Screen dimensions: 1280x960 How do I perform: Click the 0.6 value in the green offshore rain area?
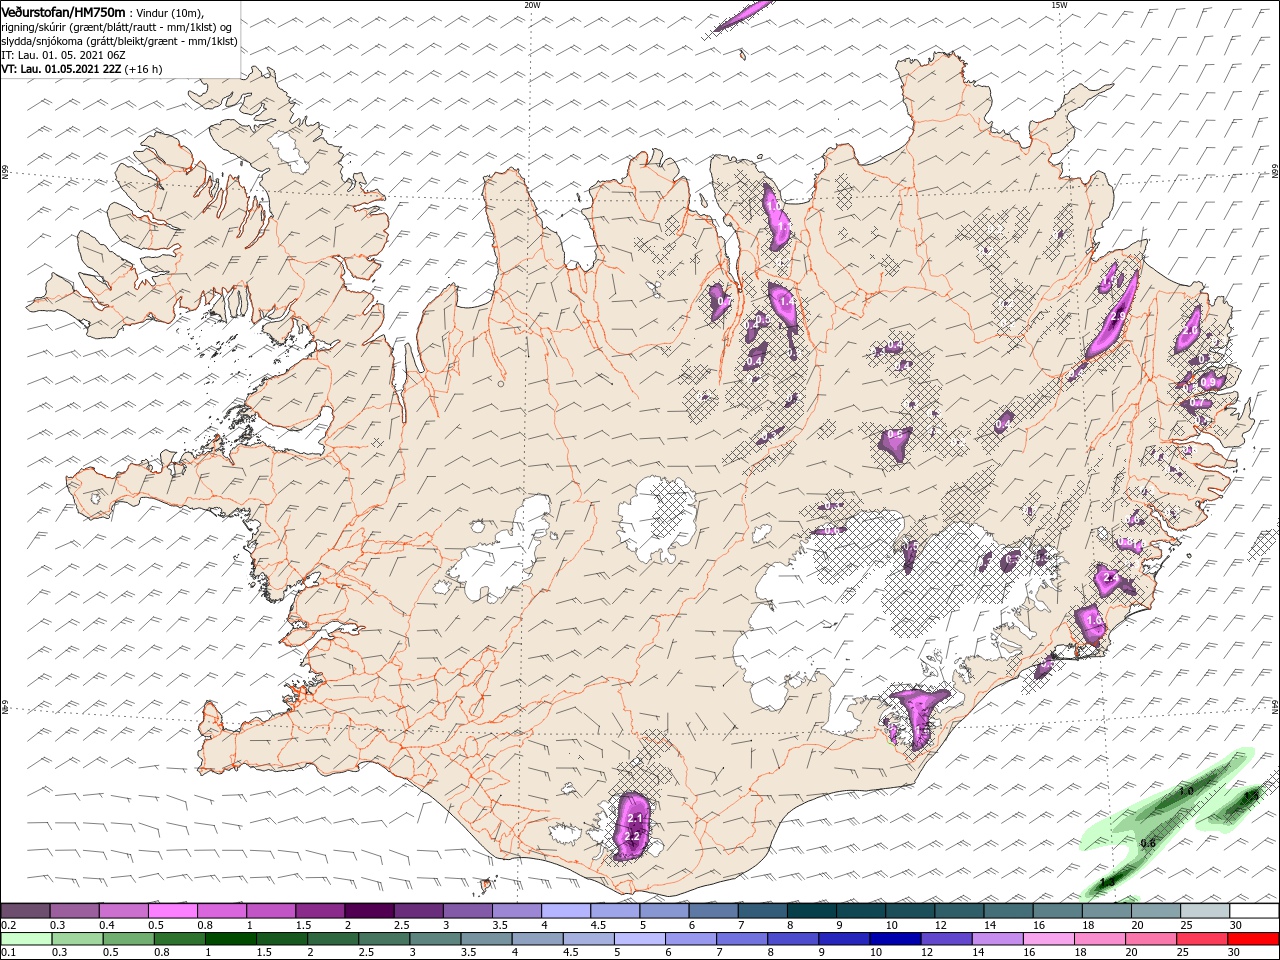[x=1148, y=843]
